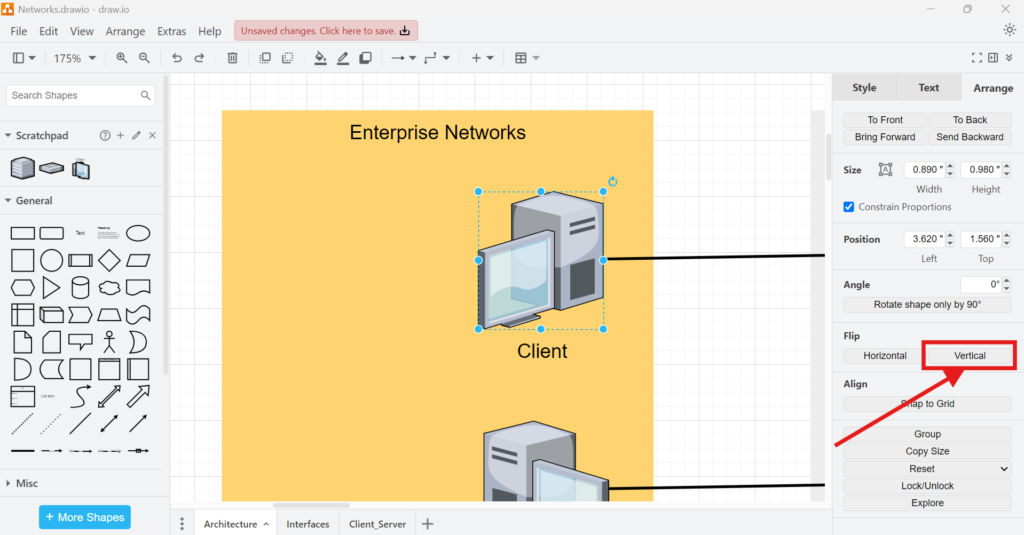
Task: Open Scratchpad help question icon
Action: click(105, 135)
